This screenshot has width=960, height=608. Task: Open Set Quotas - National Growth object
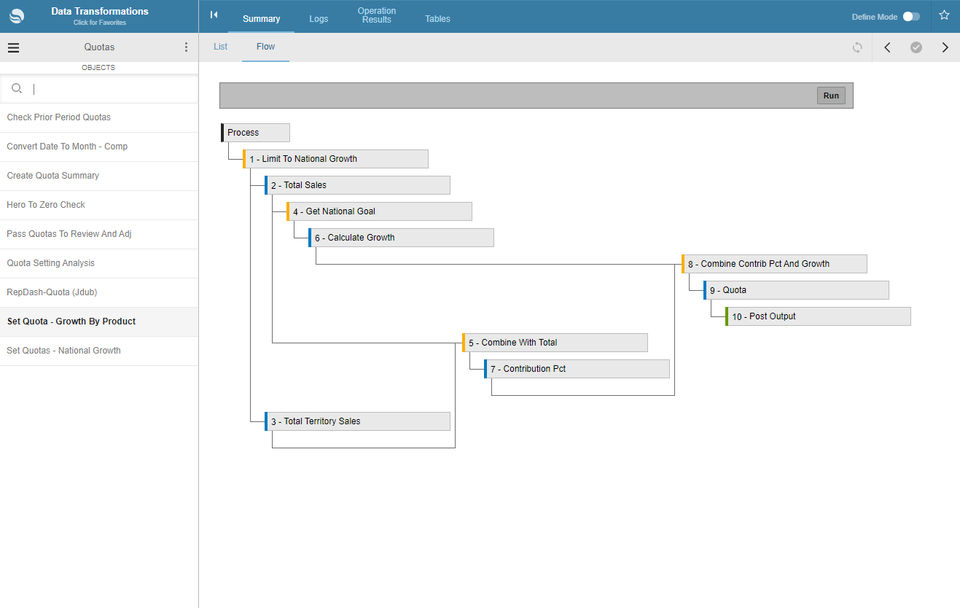[99, 350]
